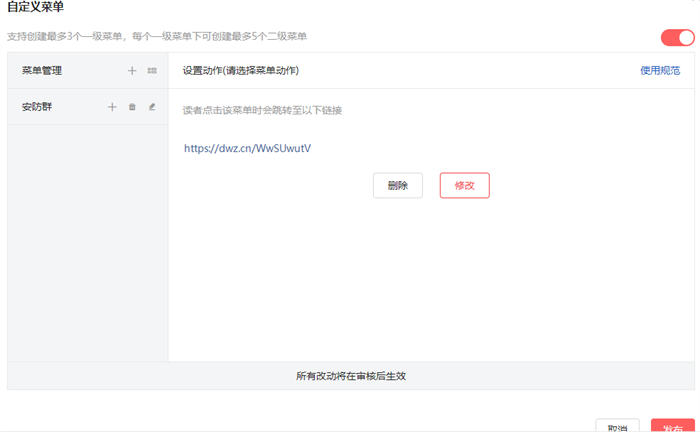Click the sort icon beside 菜单管理

point(152,71)
